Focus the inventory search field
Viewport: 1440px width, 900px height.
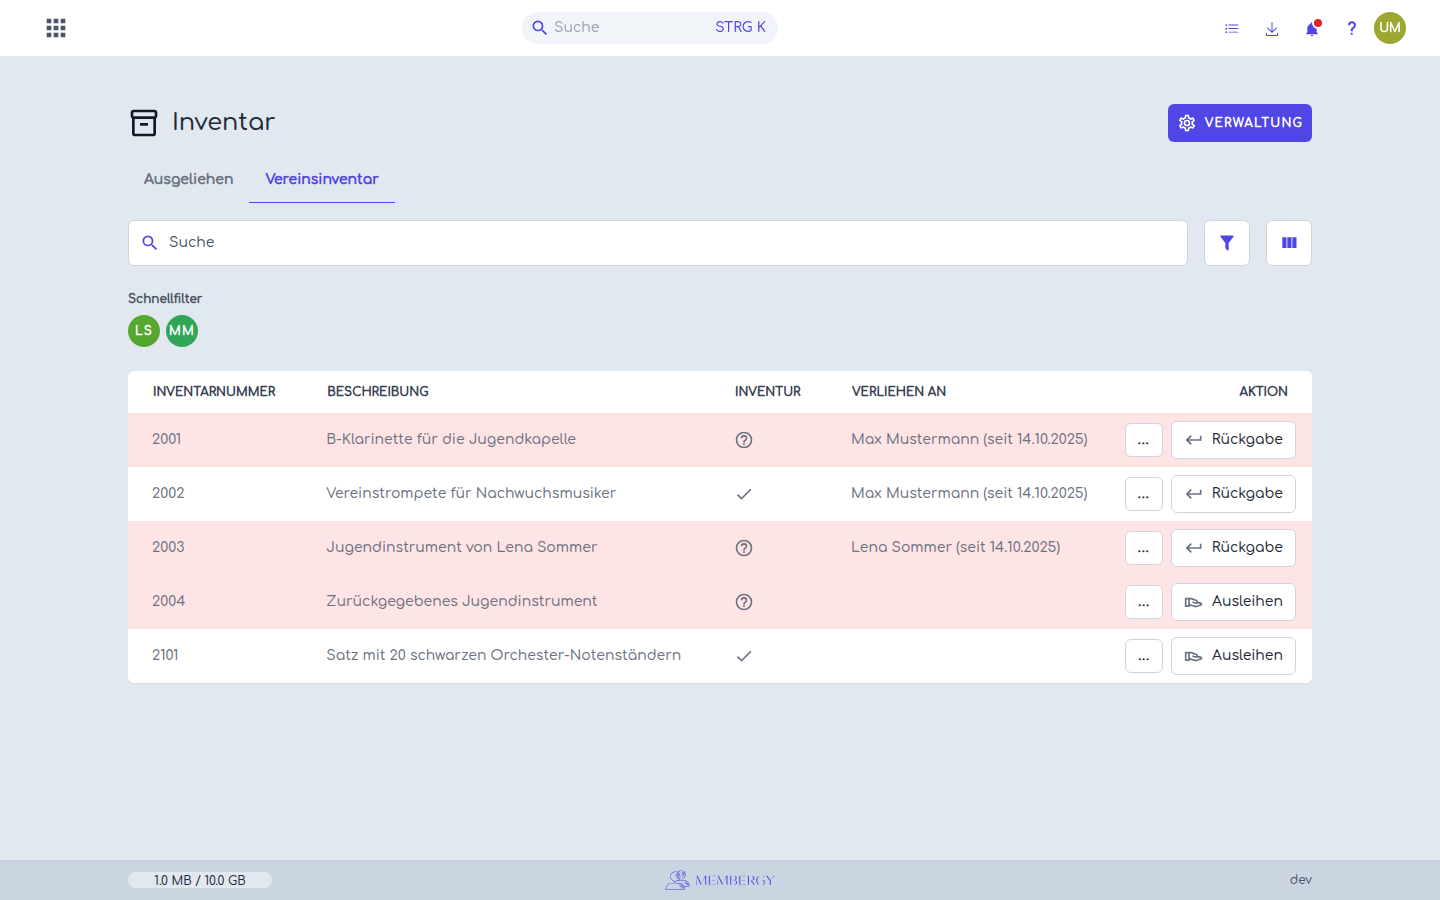click(658, 243)
